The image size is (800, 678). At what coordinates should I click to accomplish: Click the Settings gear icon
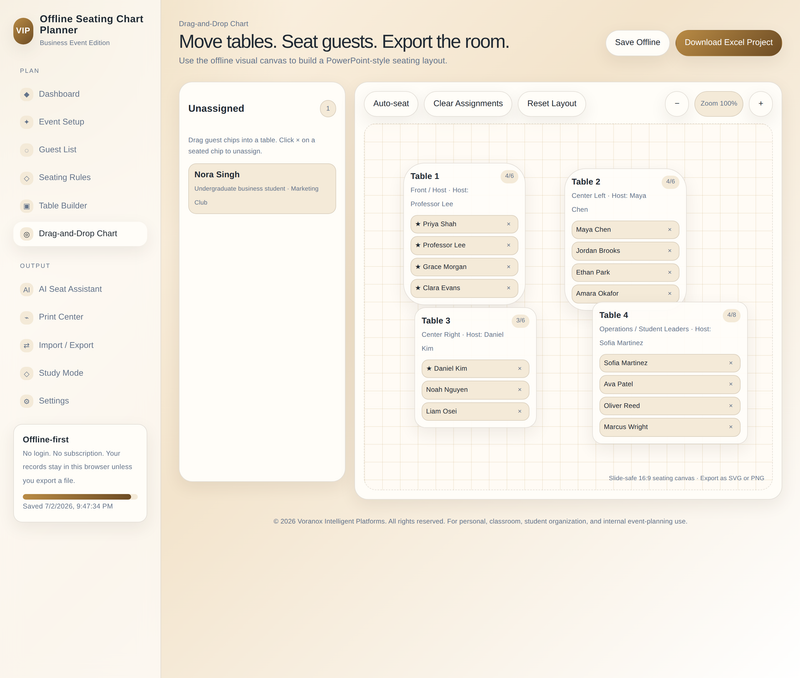(27, 401)
